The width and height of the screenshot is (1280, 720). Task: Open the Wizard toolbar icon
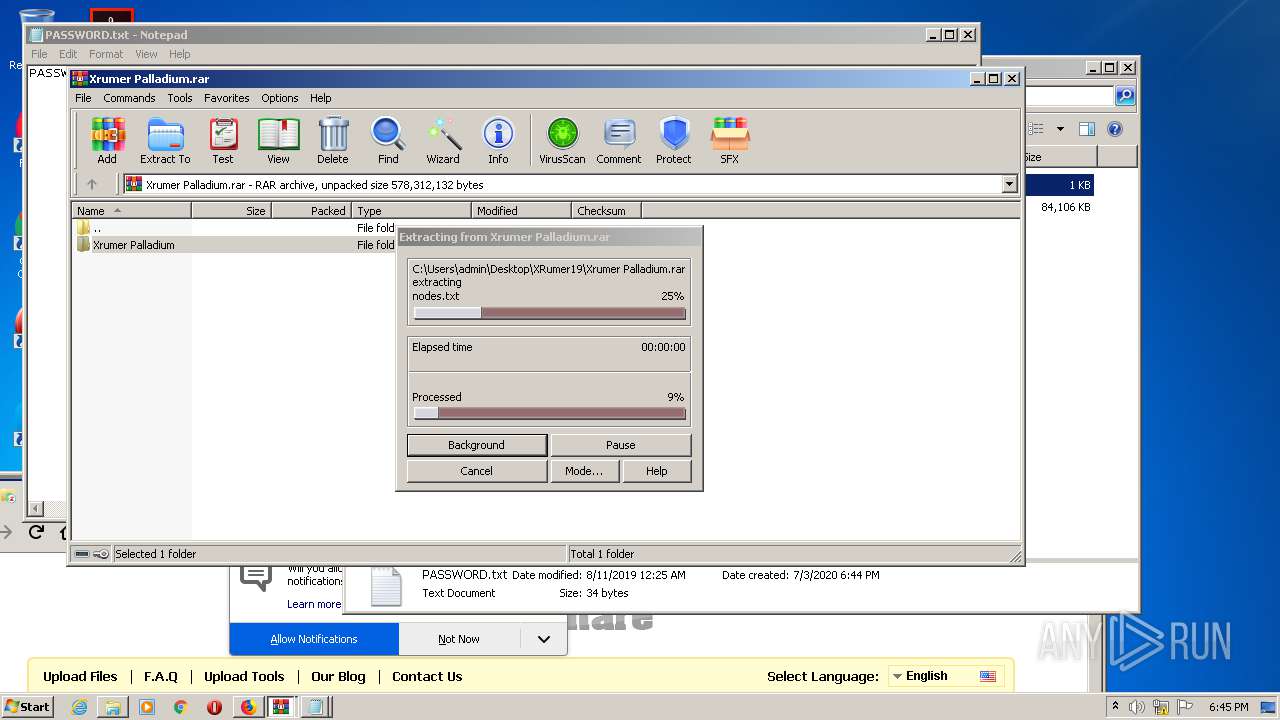[x=443, y=140]
